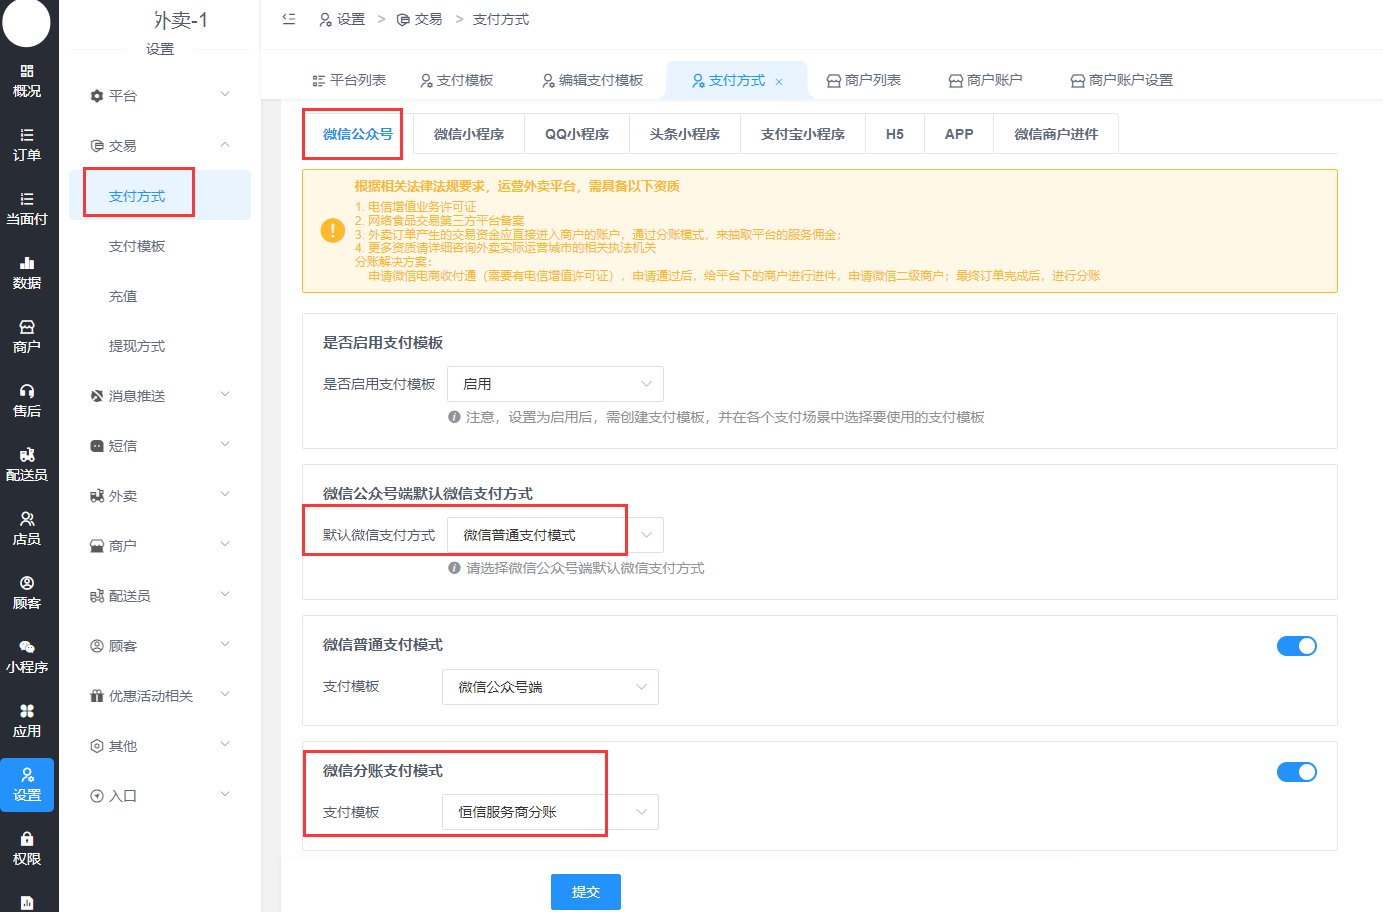
Task: Switch to the 微信小程序 tab
Action: pos(469,134)
